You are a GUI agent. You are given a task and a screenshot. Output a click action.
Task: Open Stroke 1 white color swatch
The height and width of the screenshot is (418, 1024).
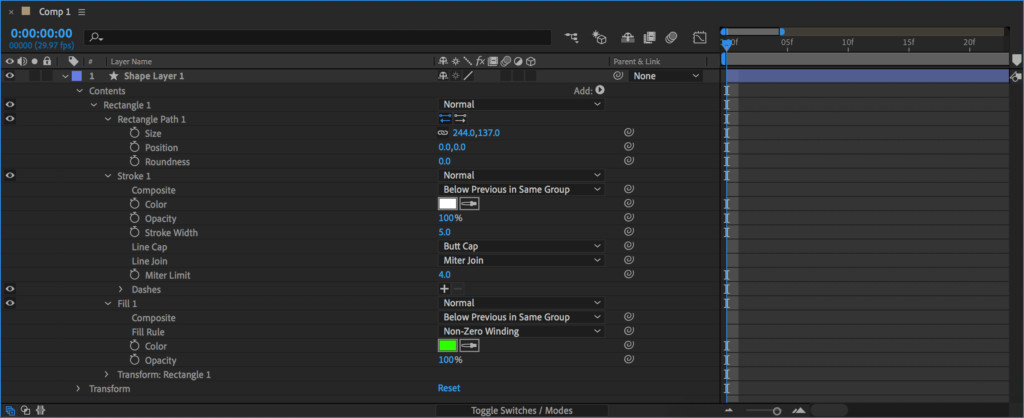point(447,204)
